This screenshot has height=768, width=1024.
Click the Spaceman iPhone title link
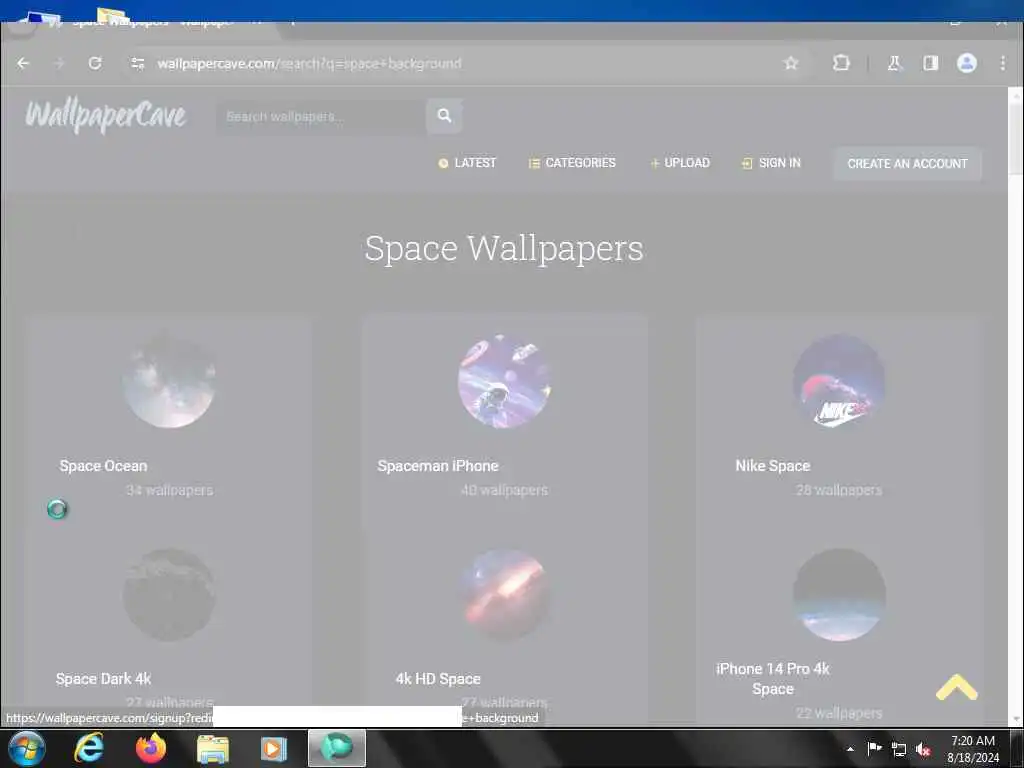438,466
